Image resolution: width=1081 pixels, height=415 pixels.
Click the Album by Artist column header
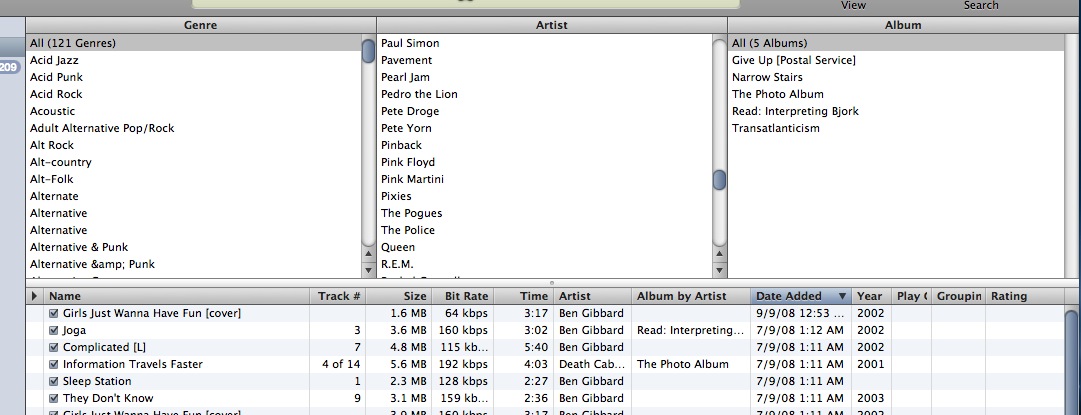coord(691,296)
